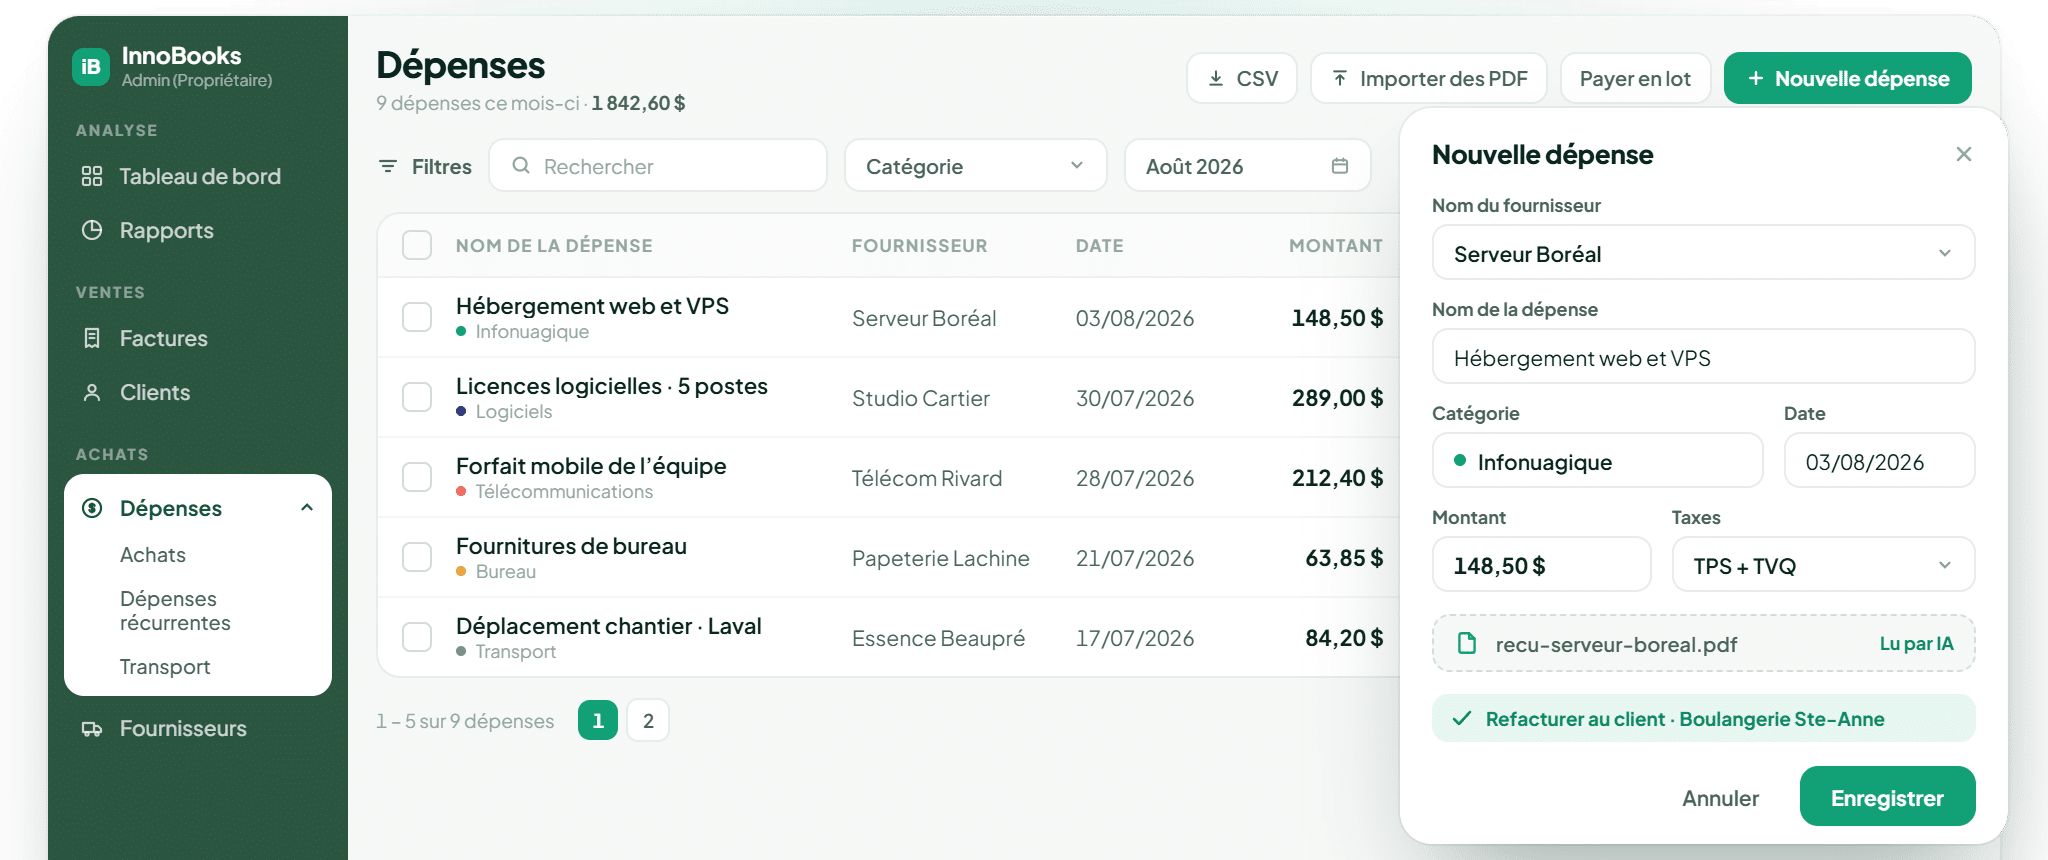This screenshot has height=860, width=2048.
Task: Open the Catégorie filter dropdown
Action: 975,166
